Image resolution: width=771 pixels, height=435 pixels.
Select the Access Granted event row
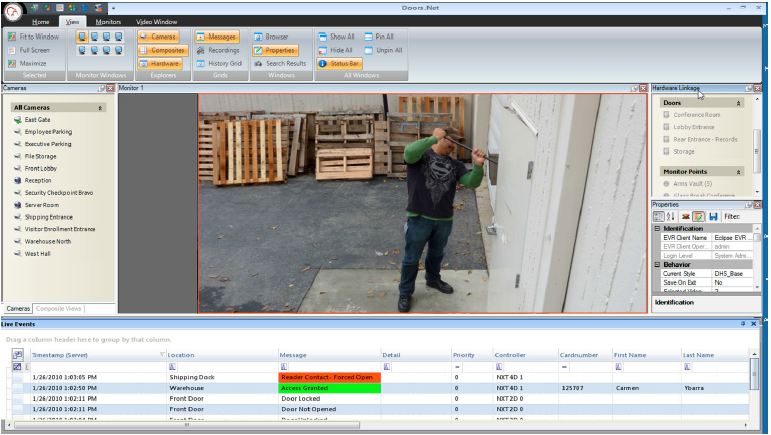[381, 388]
